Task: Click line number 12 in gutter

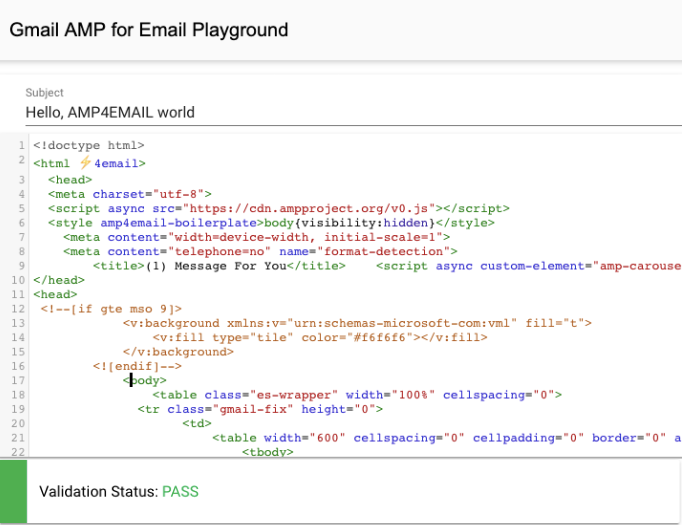Action: coord(18,309)
